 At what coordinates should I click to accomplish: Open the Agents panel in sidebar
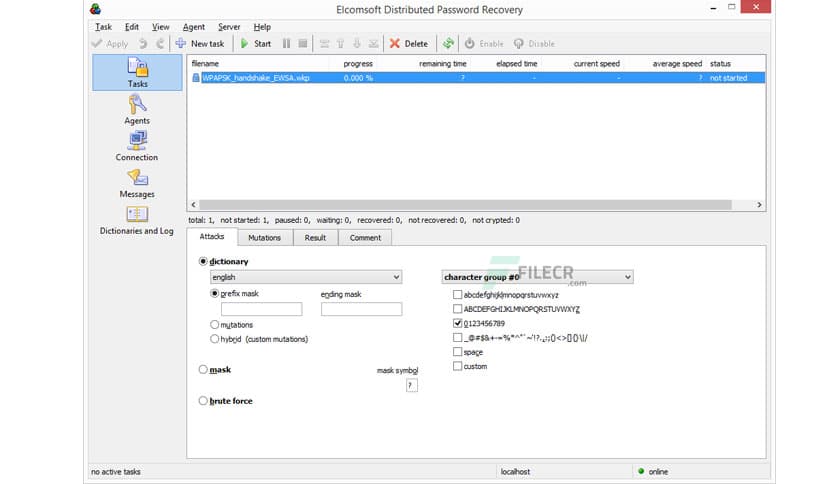tap(137, 109)
